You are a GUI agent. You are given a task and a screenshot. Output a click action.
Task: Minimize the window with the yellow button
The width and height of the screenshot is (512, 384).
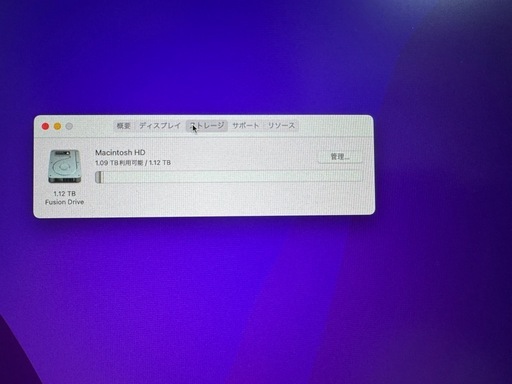pyautogui.click(x=57, y=126)
